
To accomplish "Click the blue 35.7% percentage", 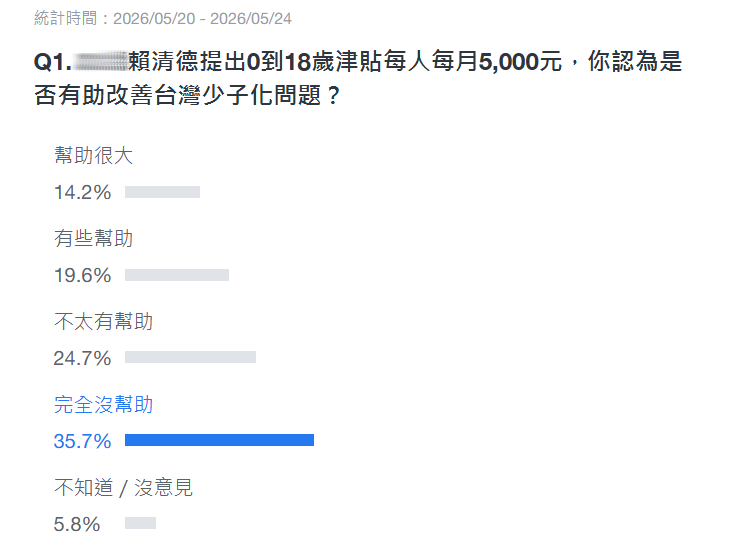I will pyautogui.click(x=82, y=441).
